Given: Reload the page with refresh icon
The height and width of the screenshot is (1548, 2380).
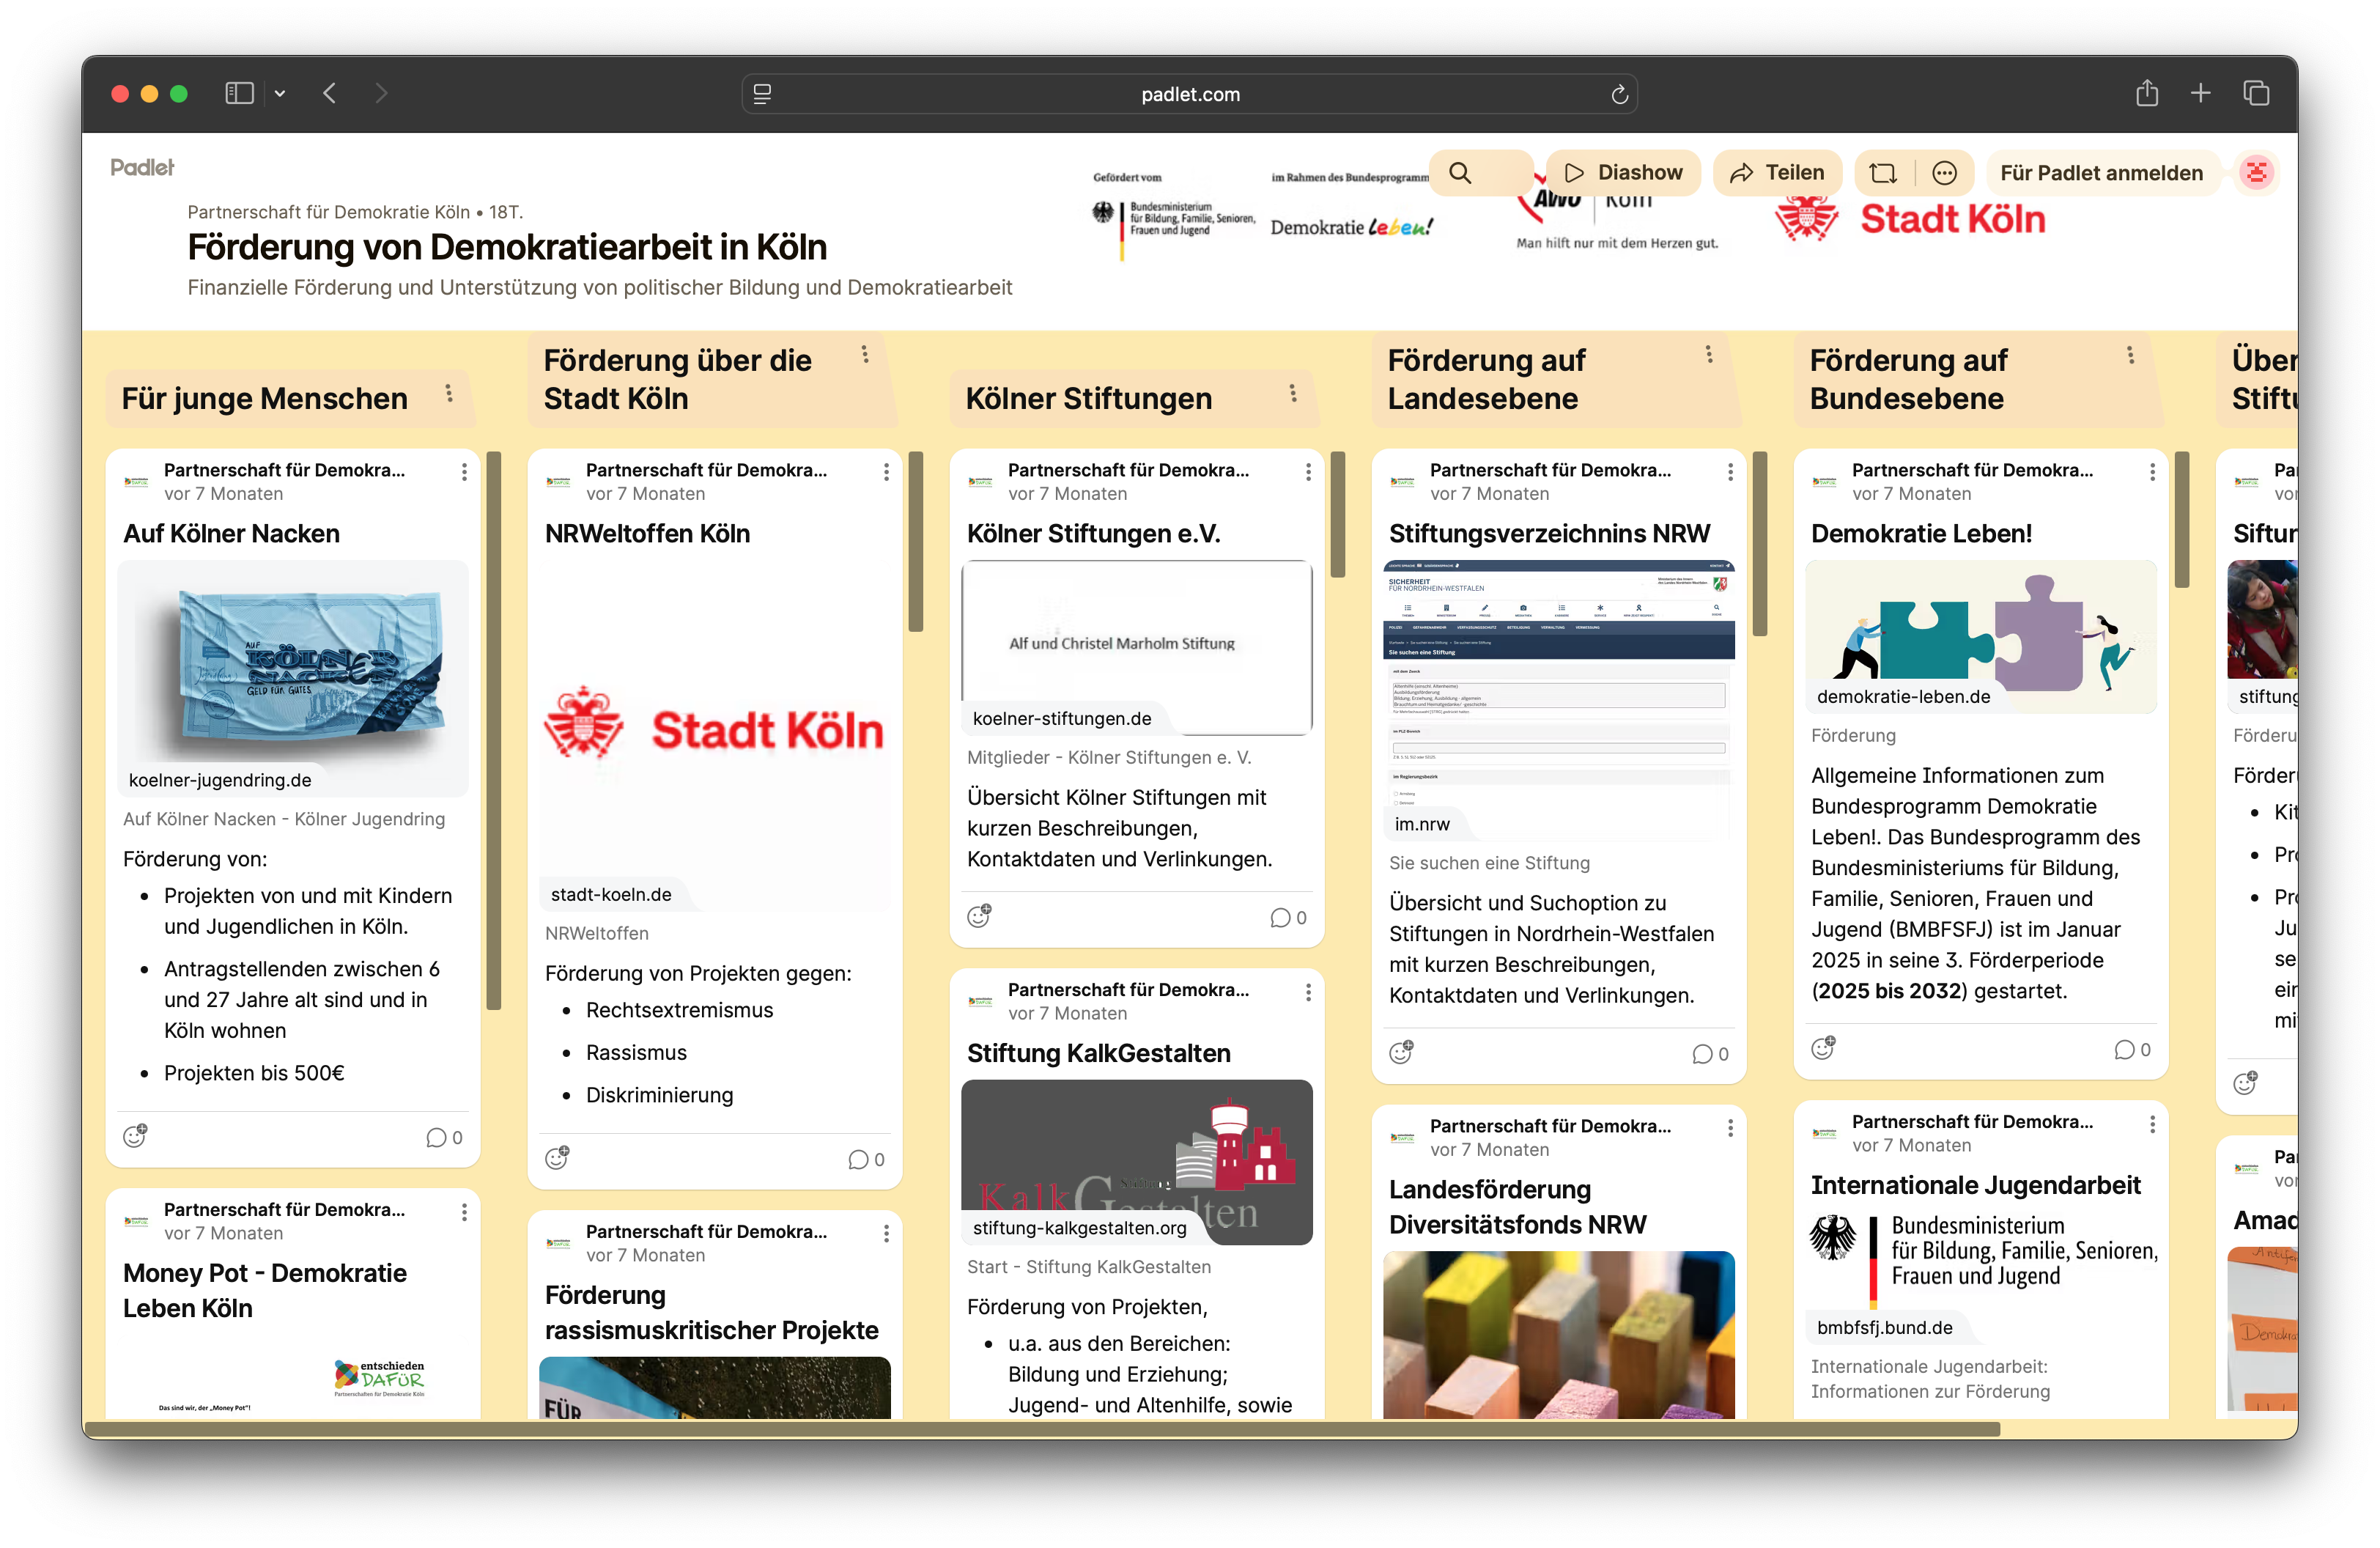Looking at the screenshot, I should coord(1620,94).
